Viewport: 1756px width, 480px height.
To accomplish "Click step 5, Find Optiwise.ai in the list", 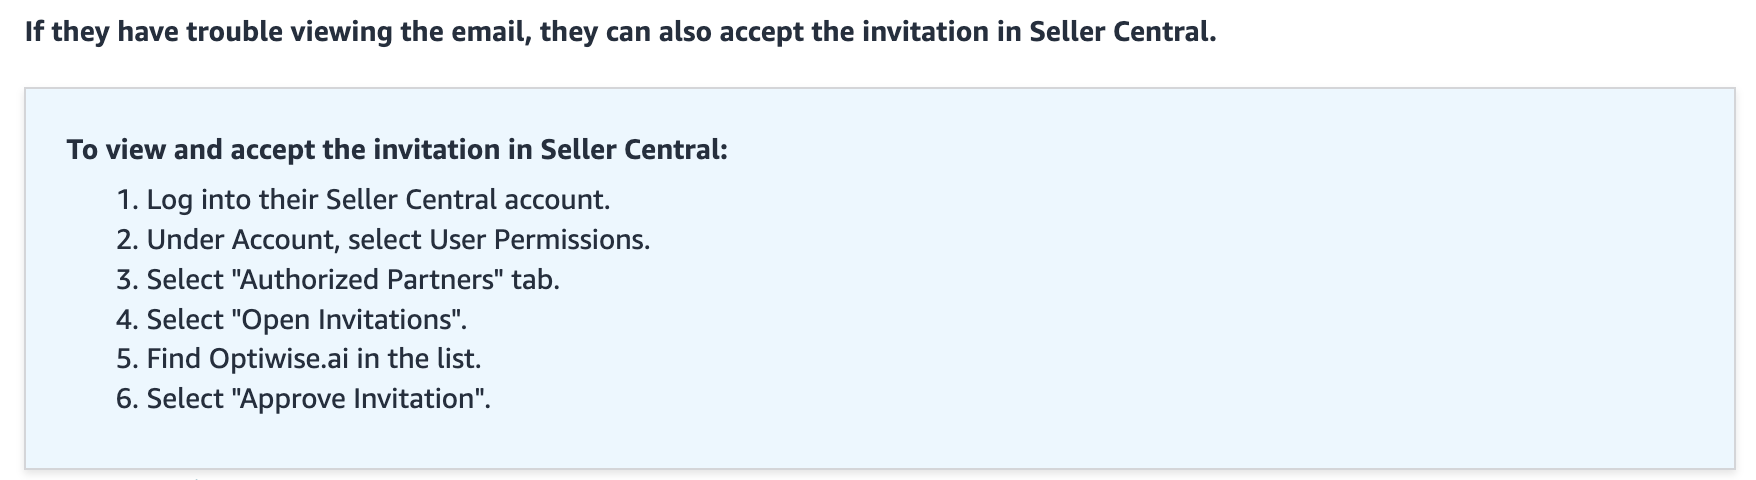I will (313, 359).
